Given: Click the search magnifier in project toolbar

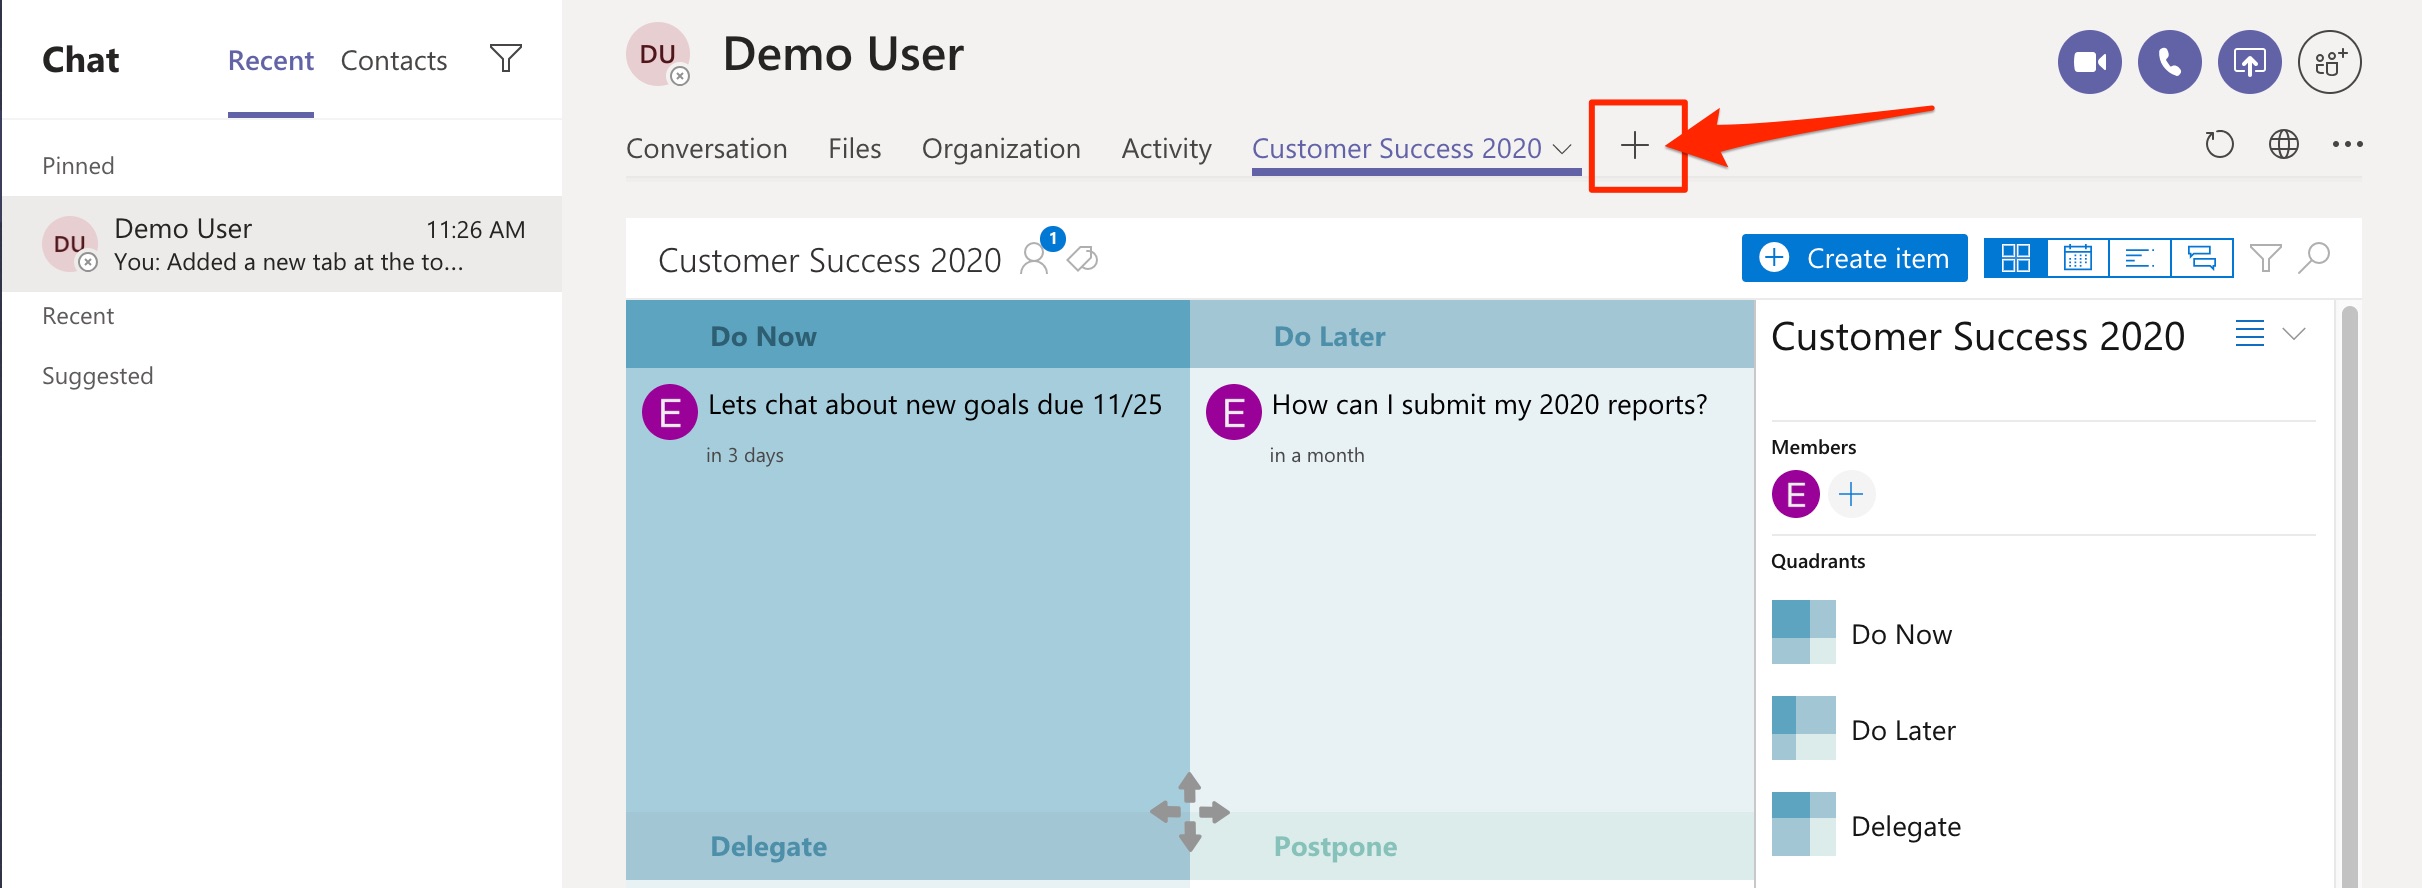Looking at the screenshot, I should pos(2314,258).
